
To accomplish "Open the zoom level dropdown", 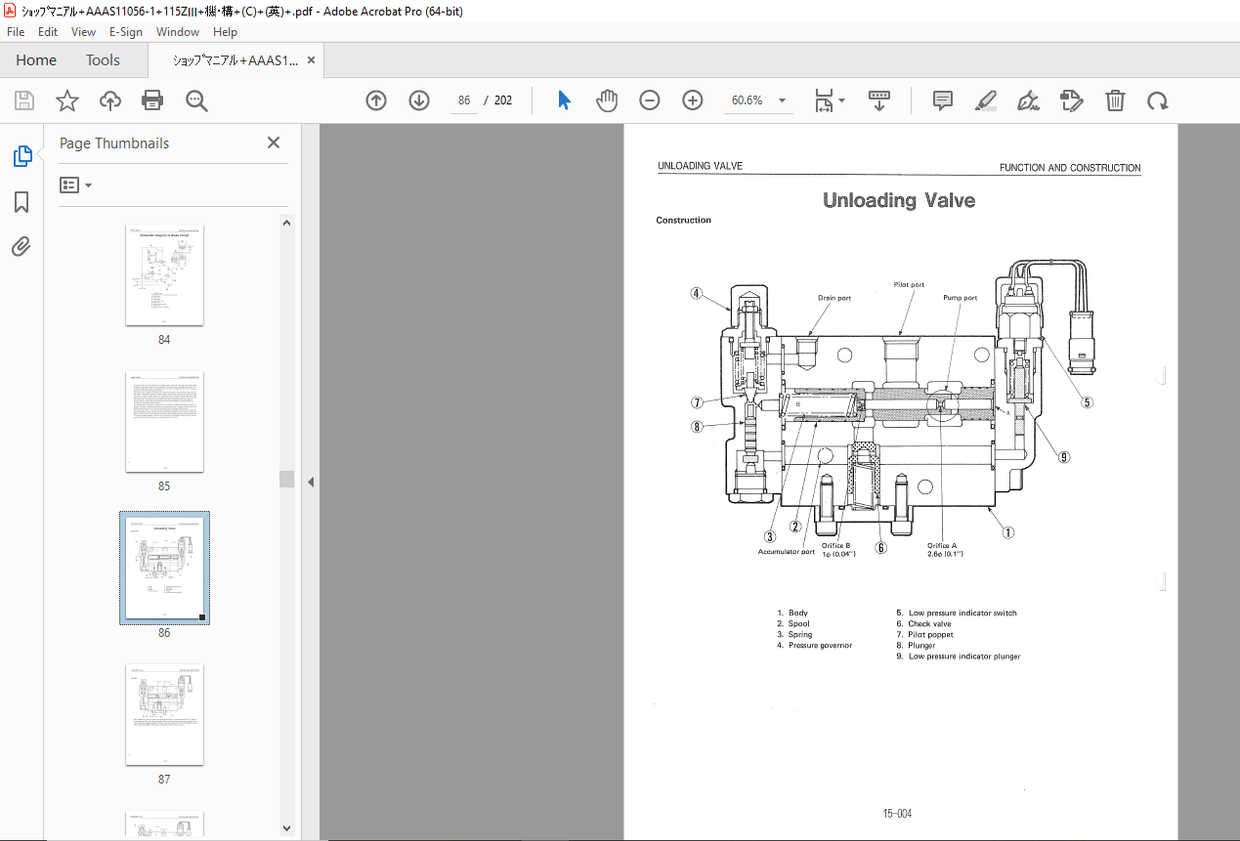I will click(x=782, y=100).
